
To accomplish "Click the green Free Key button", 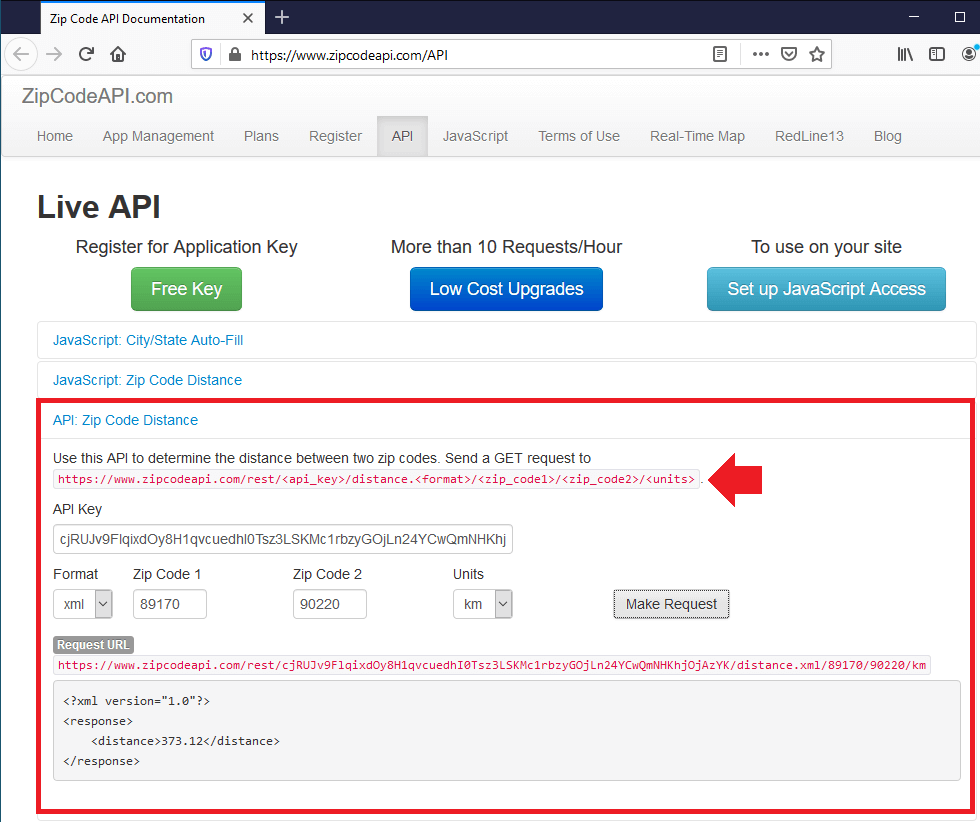I will [x=186, y=289].
